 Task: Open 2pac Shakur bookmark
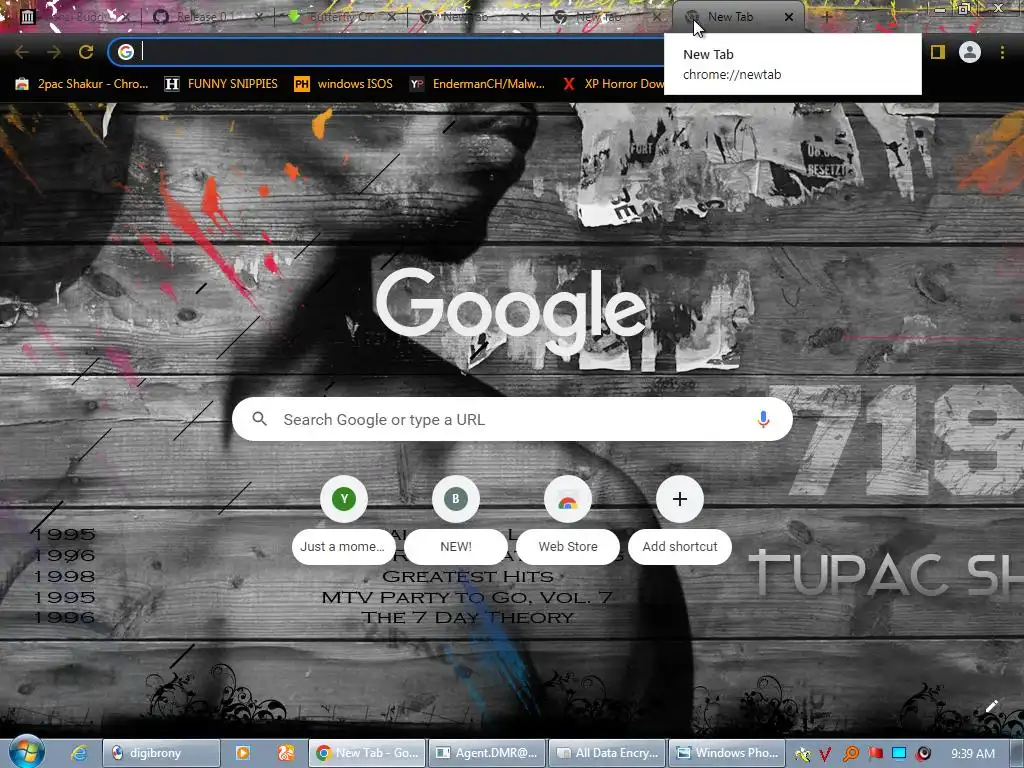tap(82, 84)
